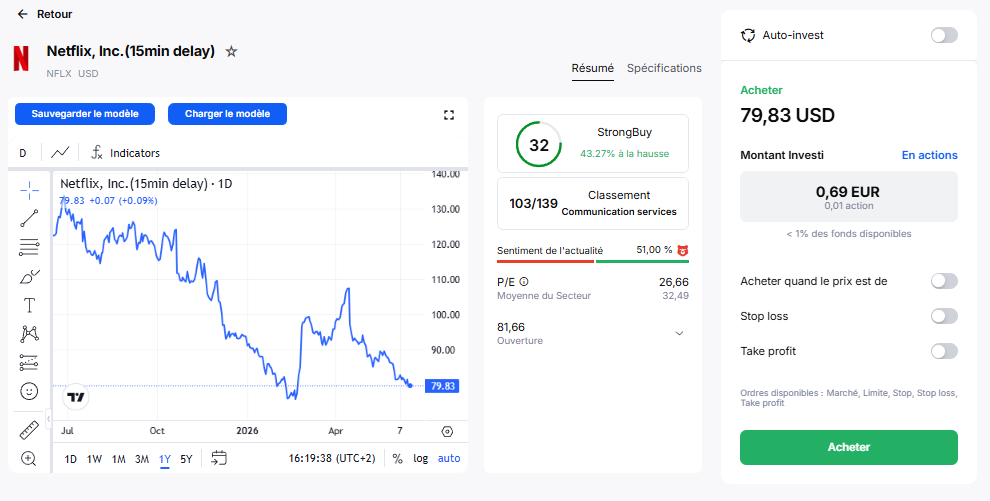Click the chart title Netflix 1D legend
The width and height of the screenshot is (990, 501).
pyautogui.click(x=146, y=184)
